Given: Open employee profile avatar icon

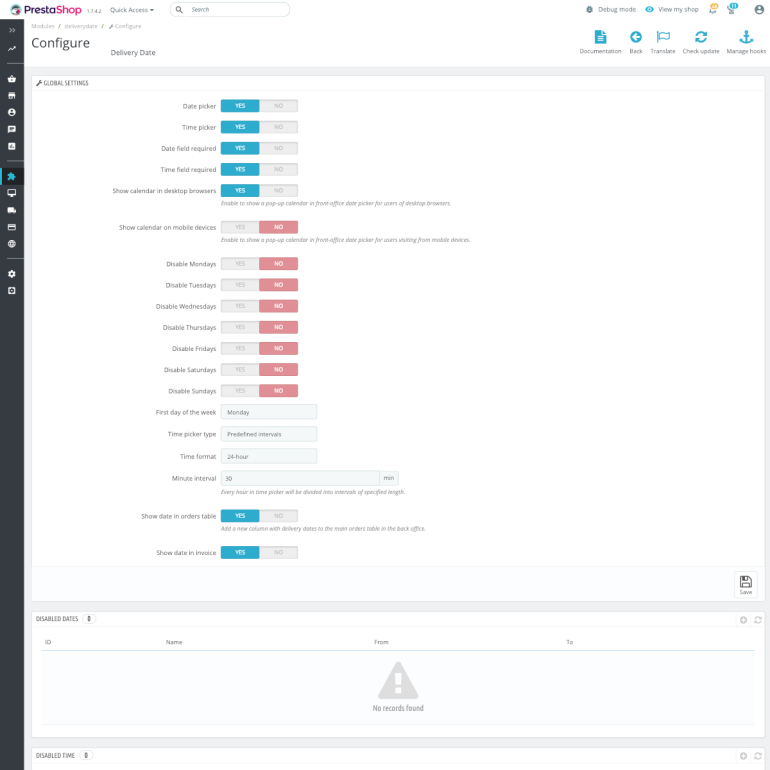Looking at the screenshot, I should [759, 9].
